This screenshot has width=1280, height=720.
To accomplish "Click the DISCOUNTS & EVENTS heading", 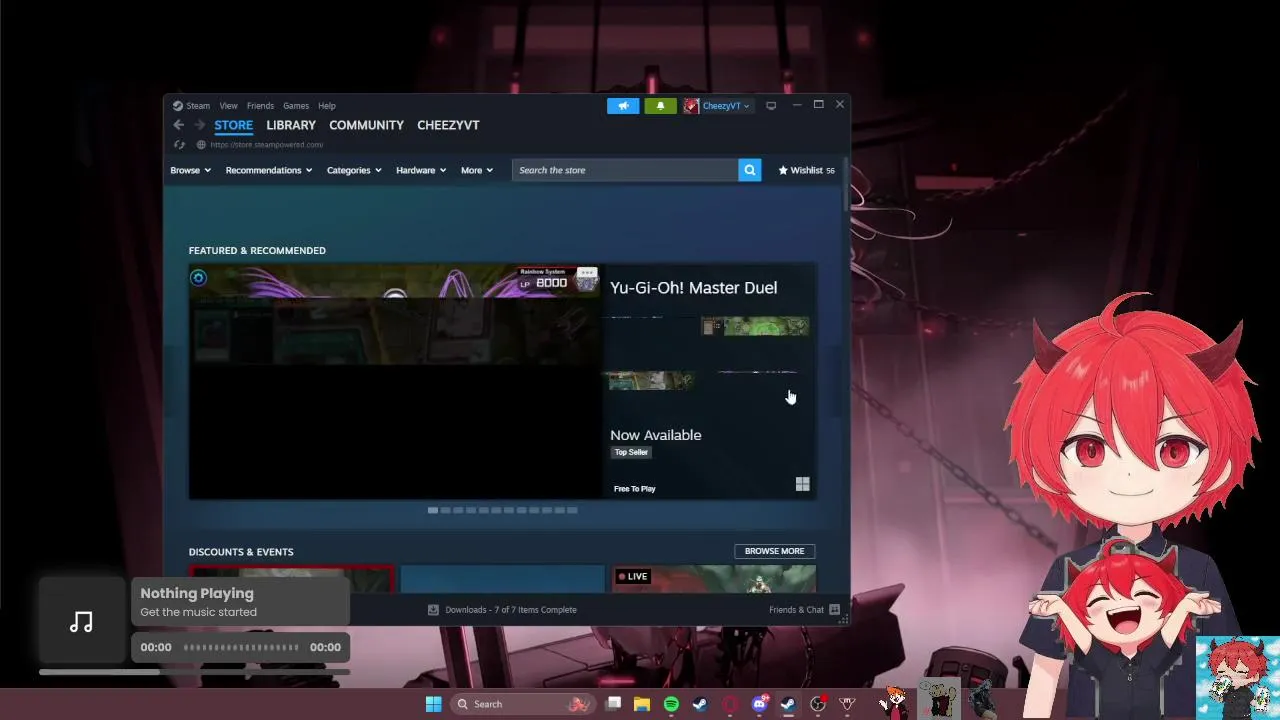I will pyautogui.click(x=241, y=552).
